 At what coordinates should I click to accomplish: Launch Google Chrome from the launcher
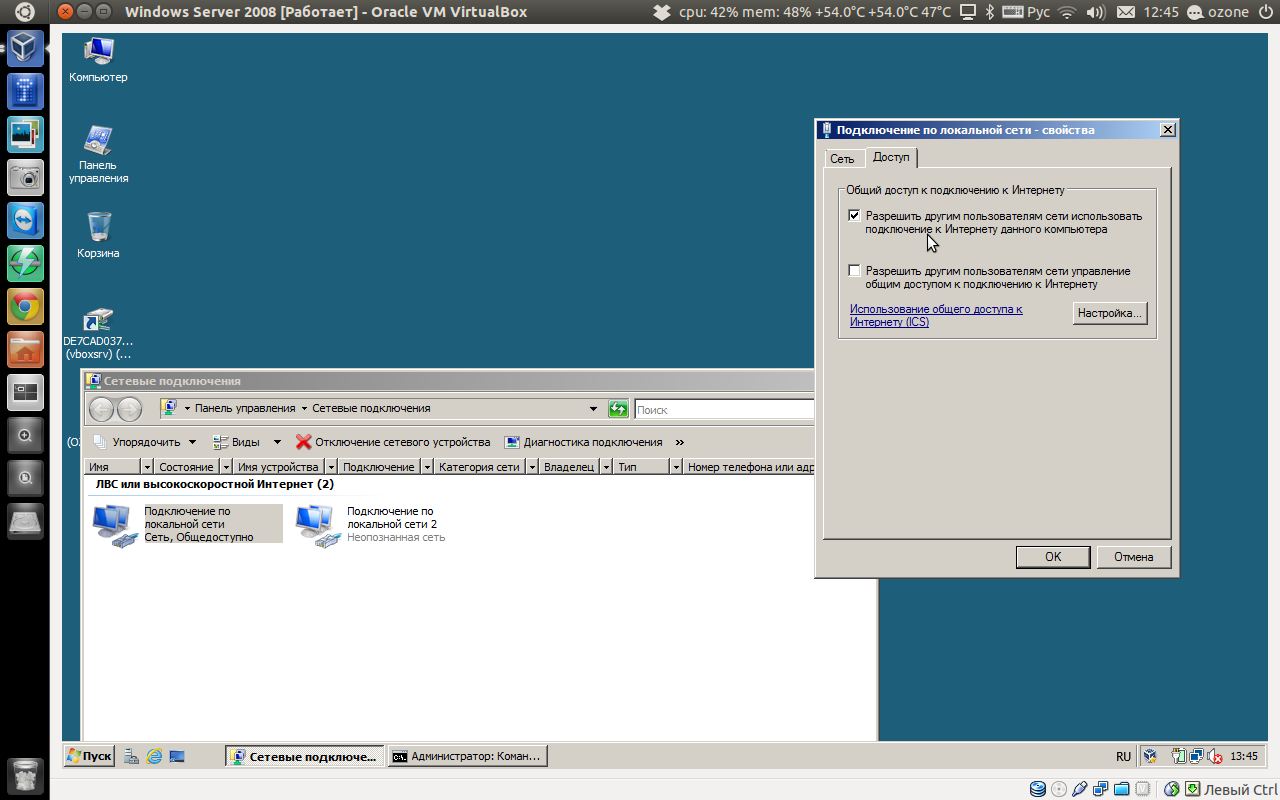click(25, 306)
